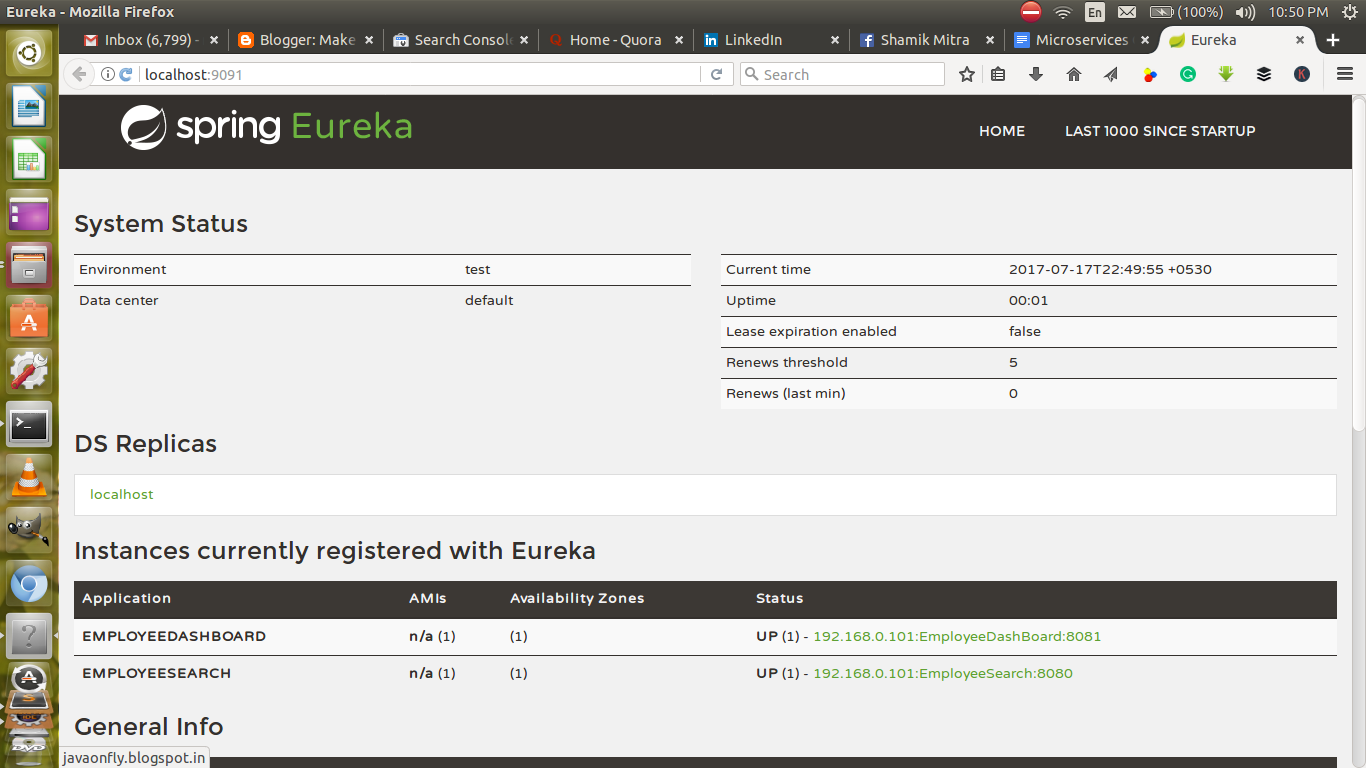Open the EmployeeSearch:8080 instance link
This screenshot has width=1366, height=768.
pos(943,673)
